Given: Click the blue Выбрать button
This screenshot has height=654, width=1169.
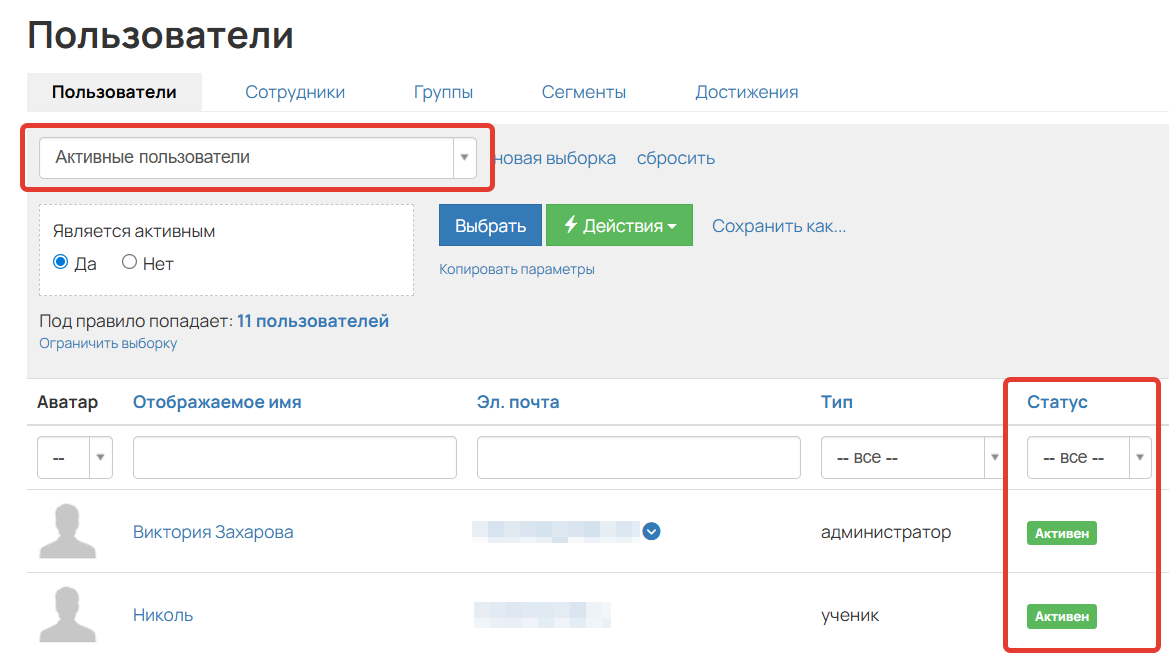Looking at the screenshot, I should click(x=489, y=224).
